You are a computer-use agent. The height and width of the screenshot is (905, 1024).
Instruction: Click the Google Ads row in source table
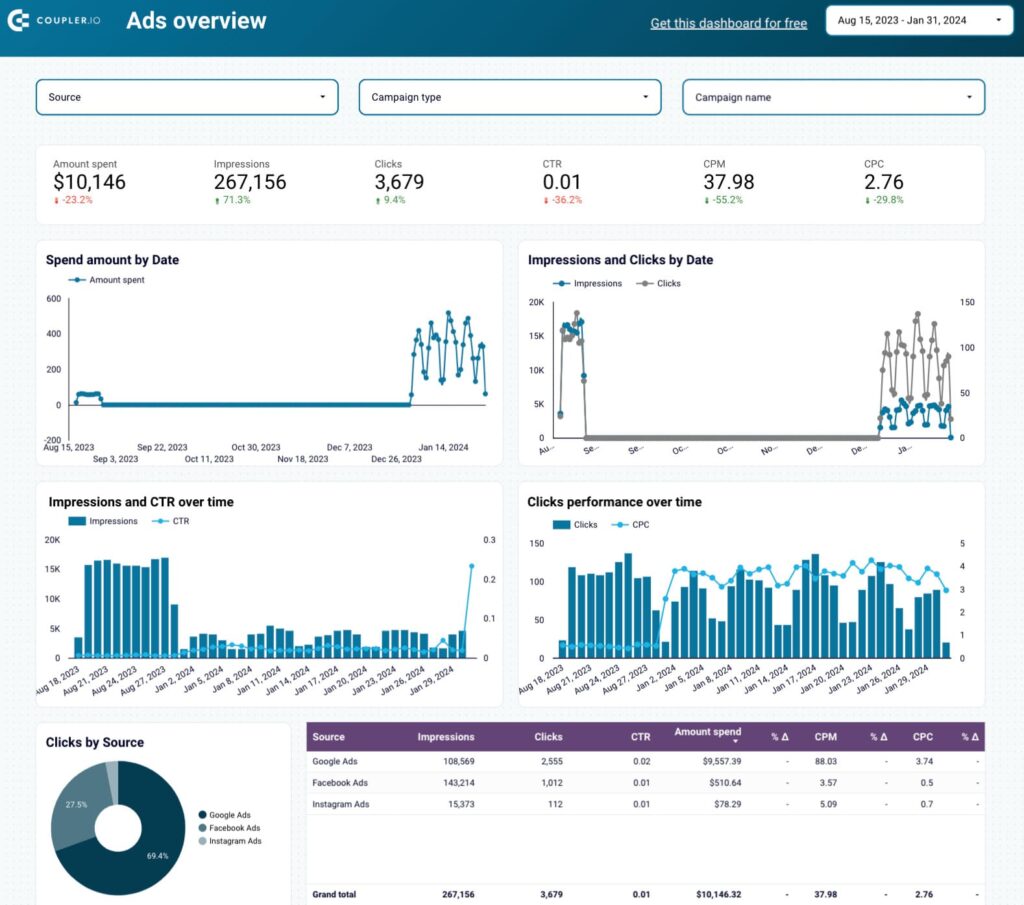pyautogui.click(x=645, y=761)
